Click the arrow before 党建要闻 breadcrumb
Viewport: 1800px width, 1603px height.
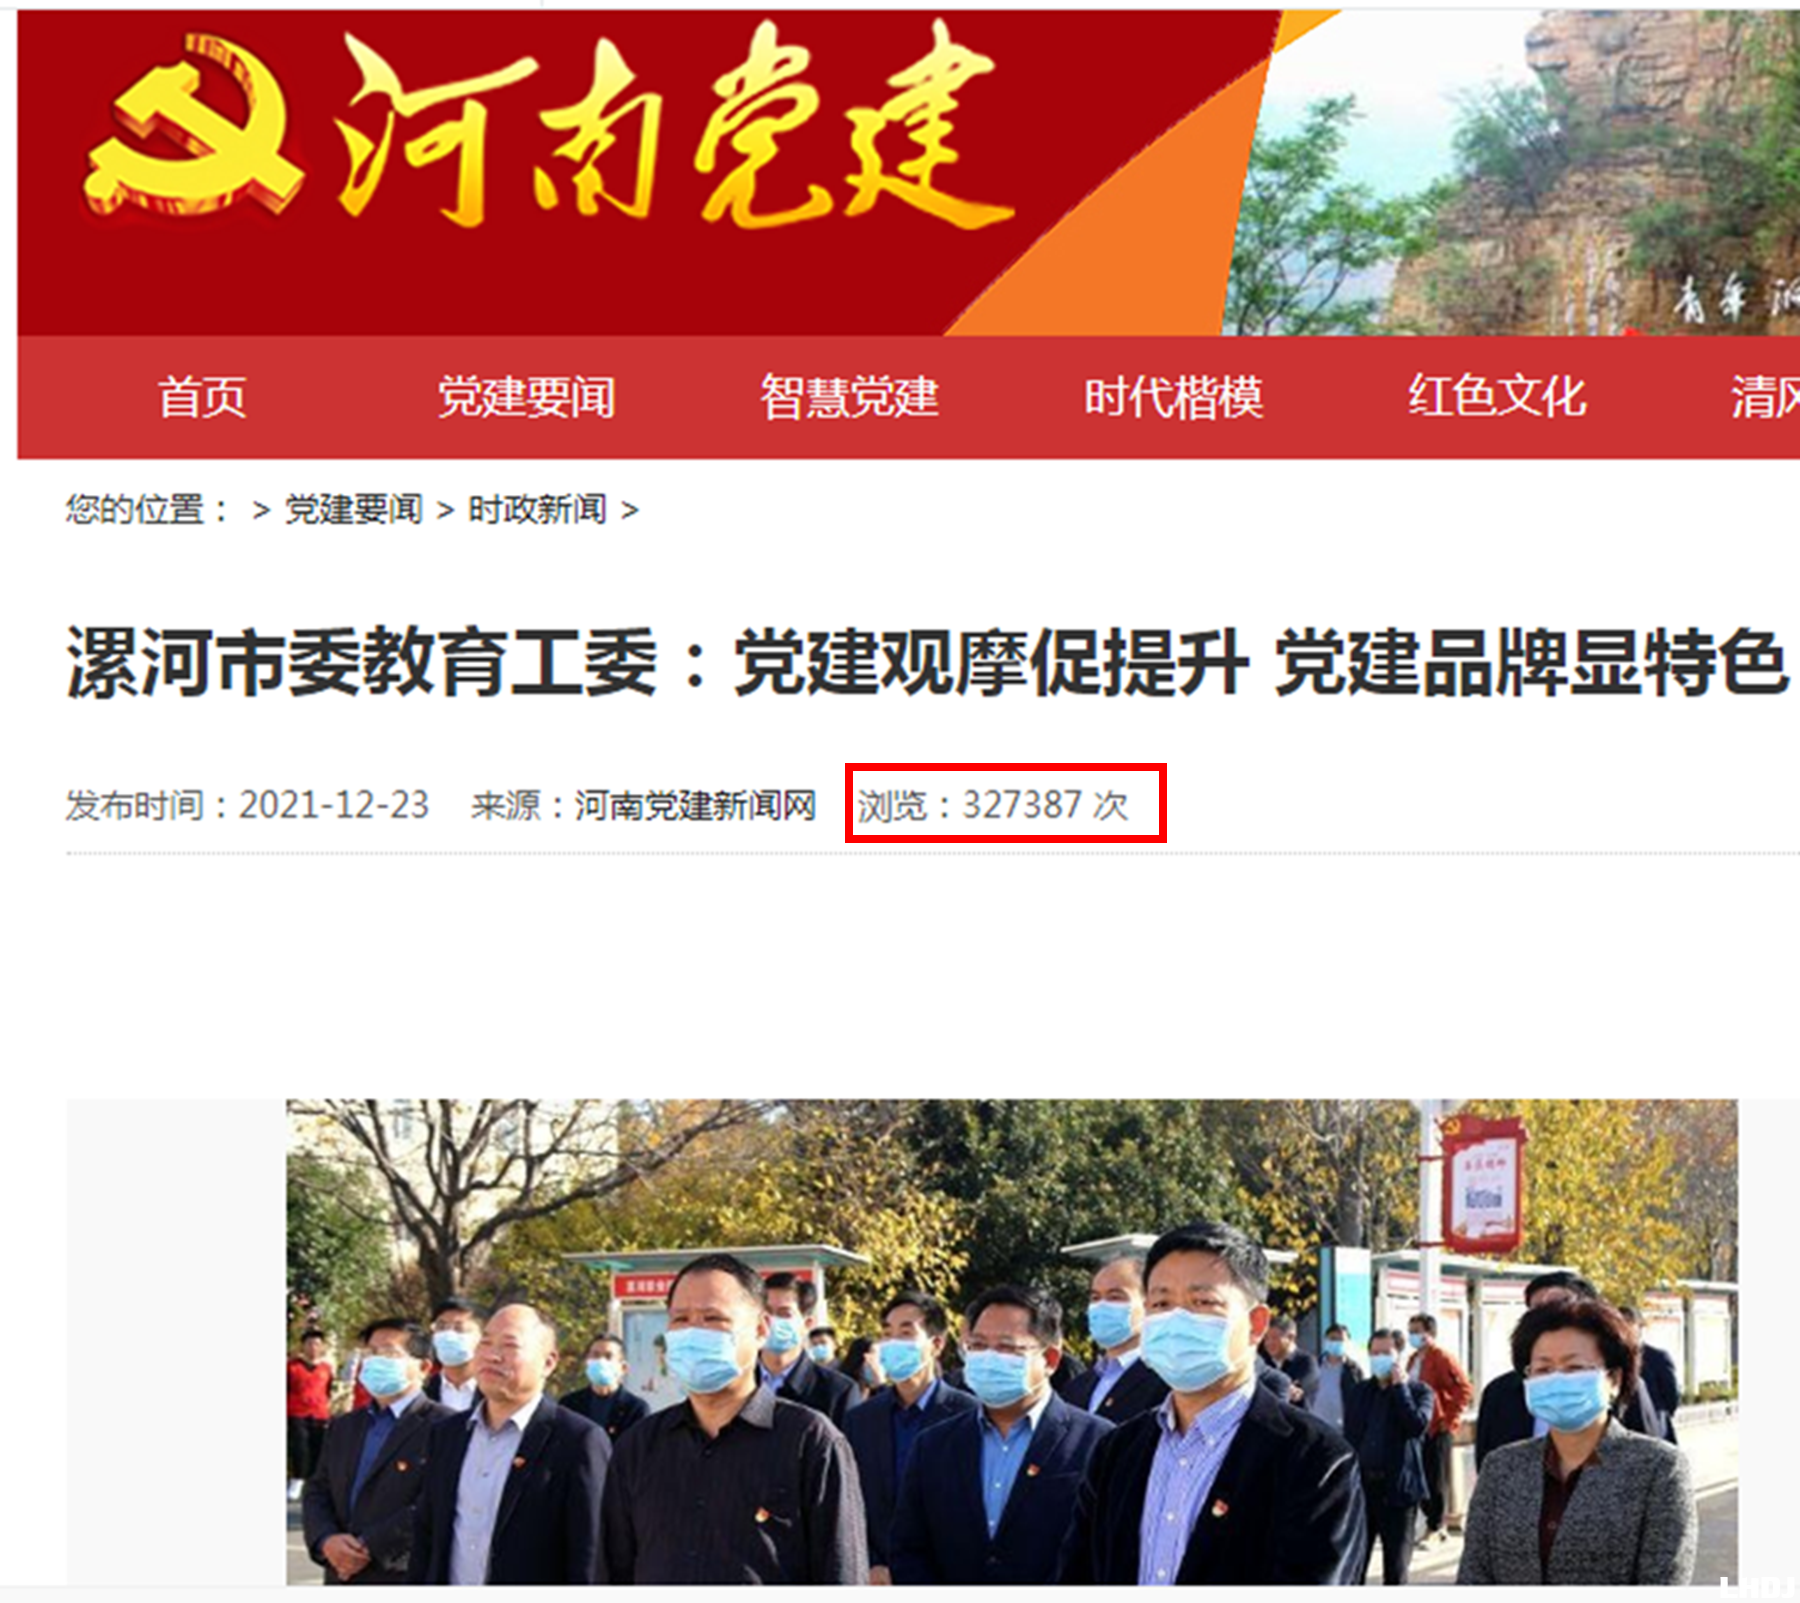261,511
